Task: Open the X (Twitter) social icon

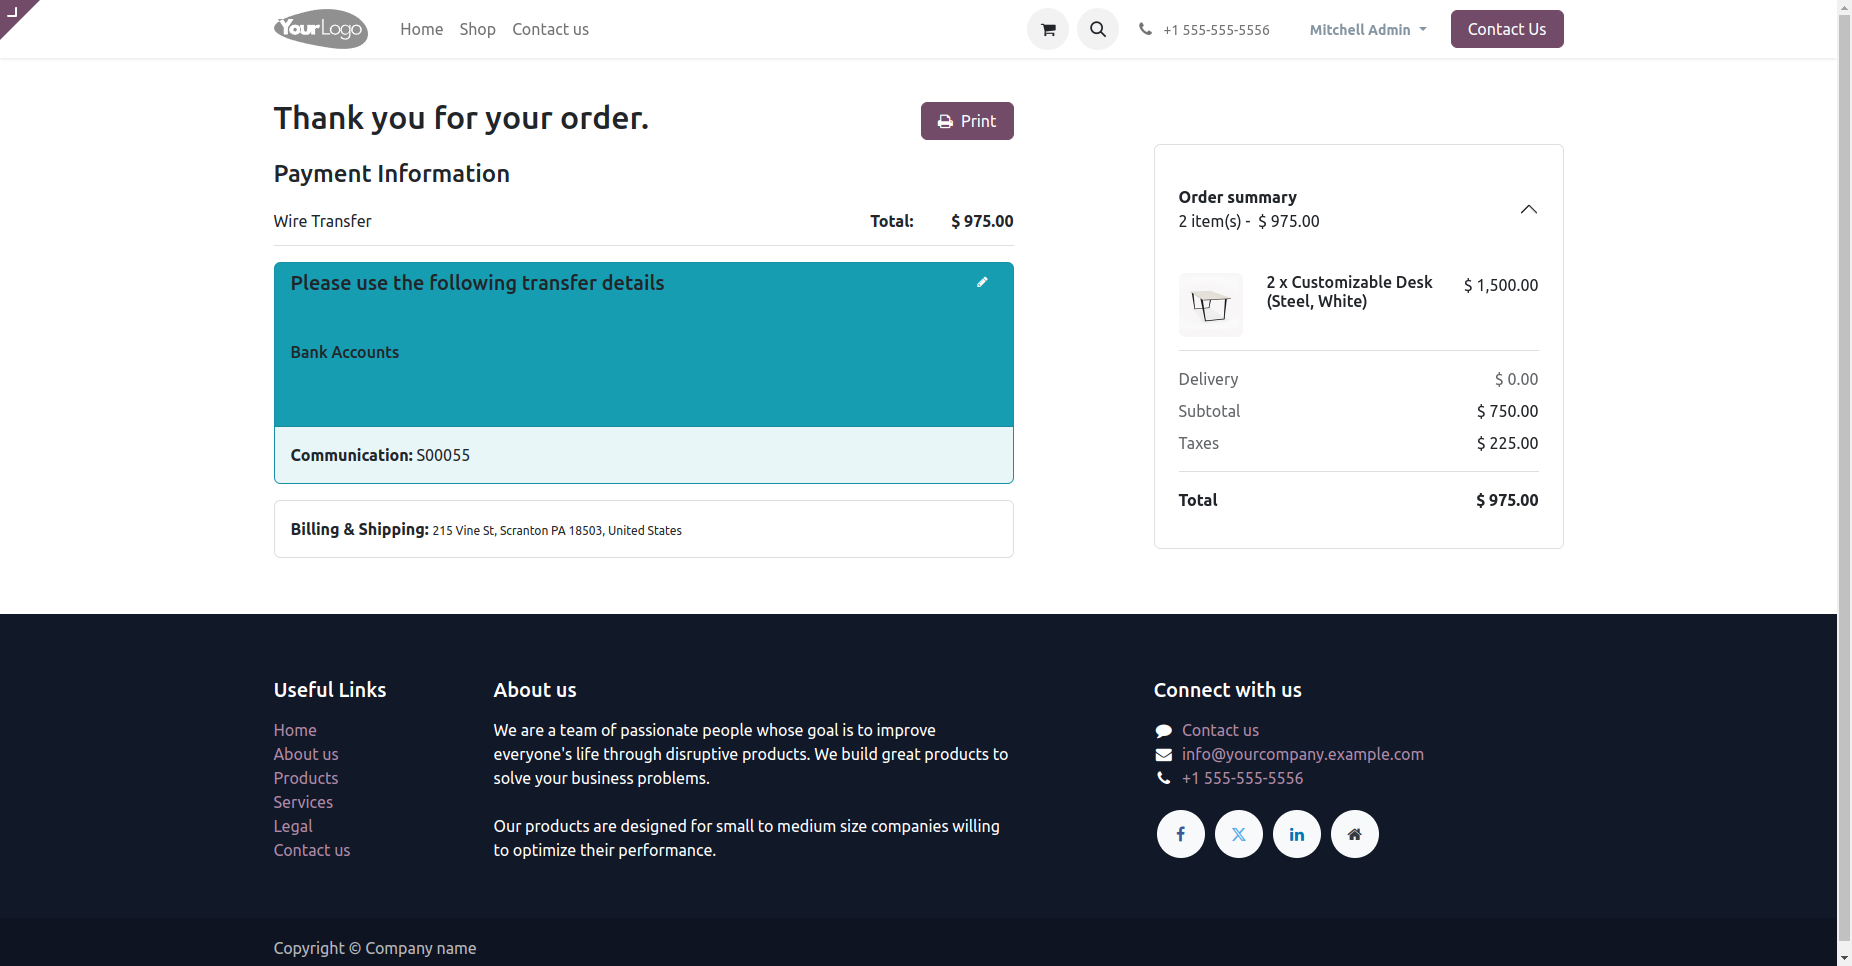Action: pyautogui.click(x=1238, y=834)
